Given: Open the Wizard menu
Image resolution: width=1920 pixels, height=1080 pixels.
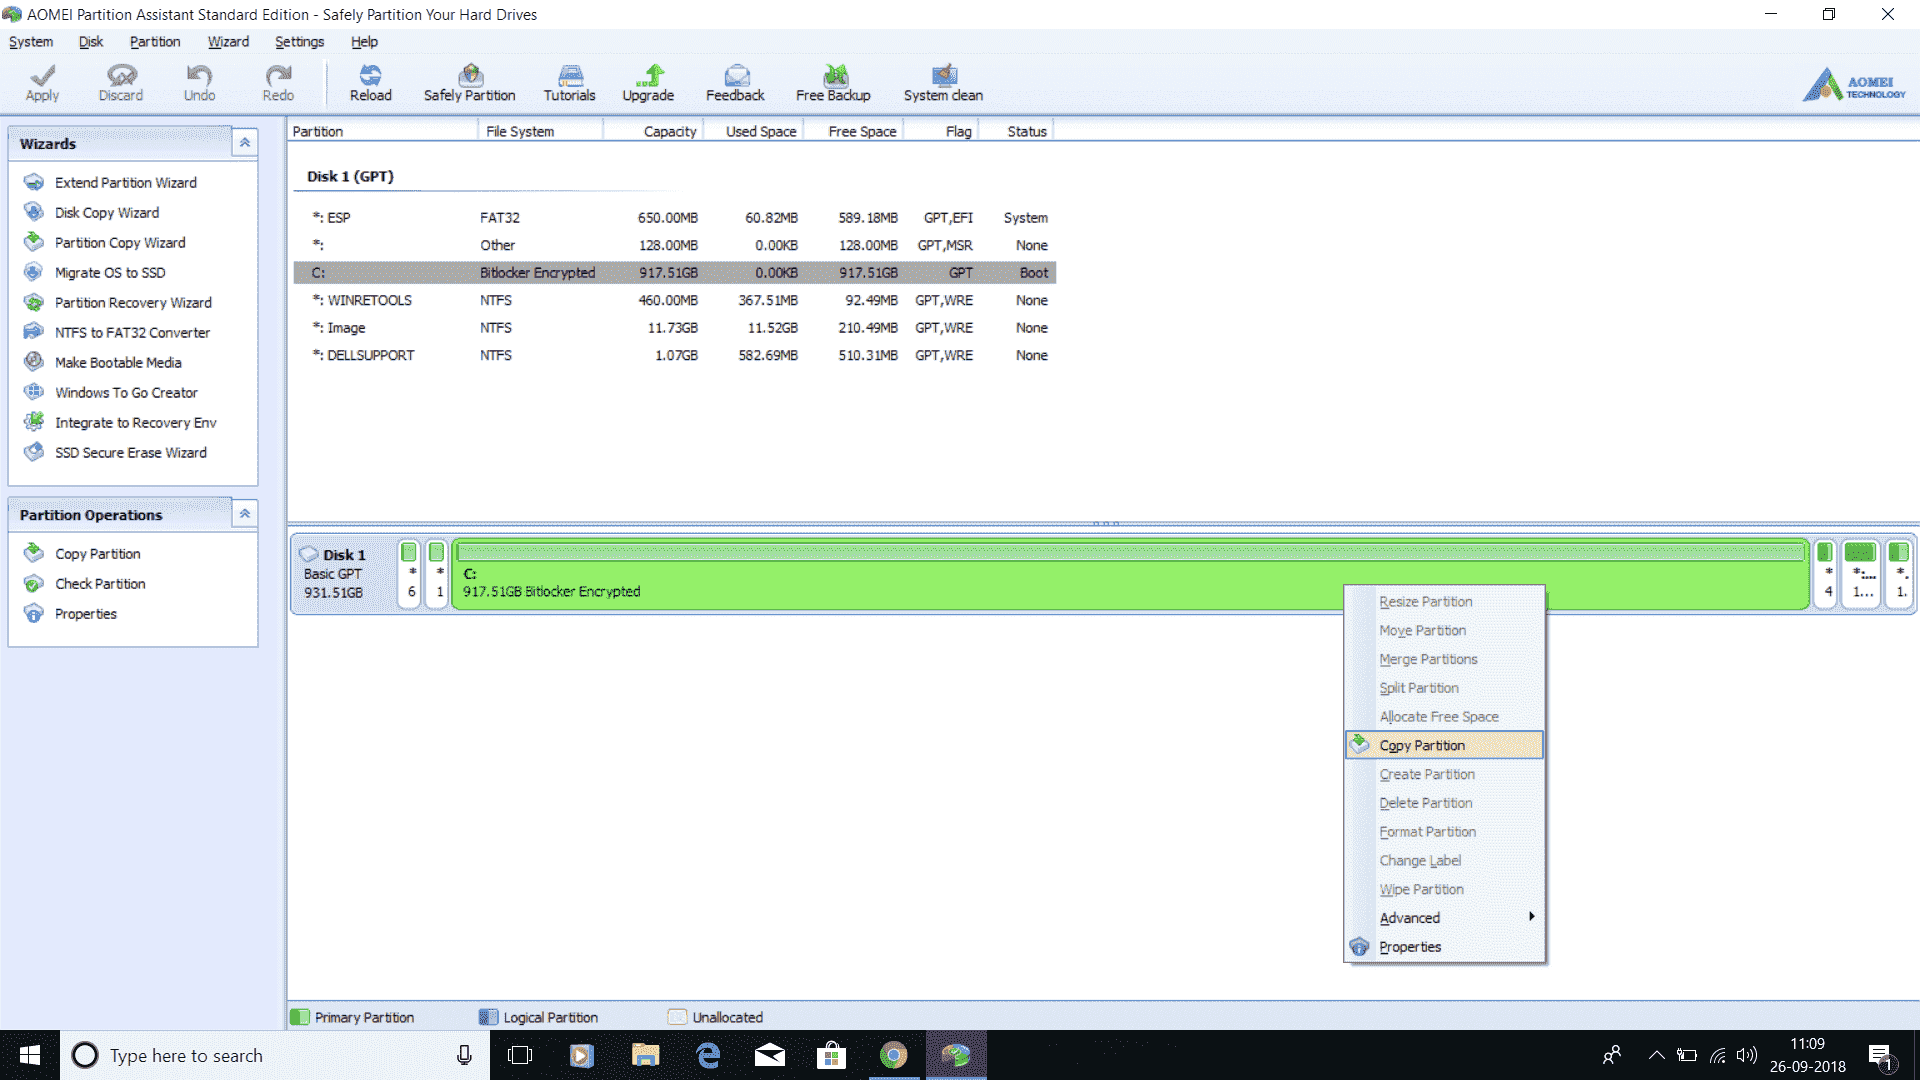Looking at the screenshot, I should 228,41.
